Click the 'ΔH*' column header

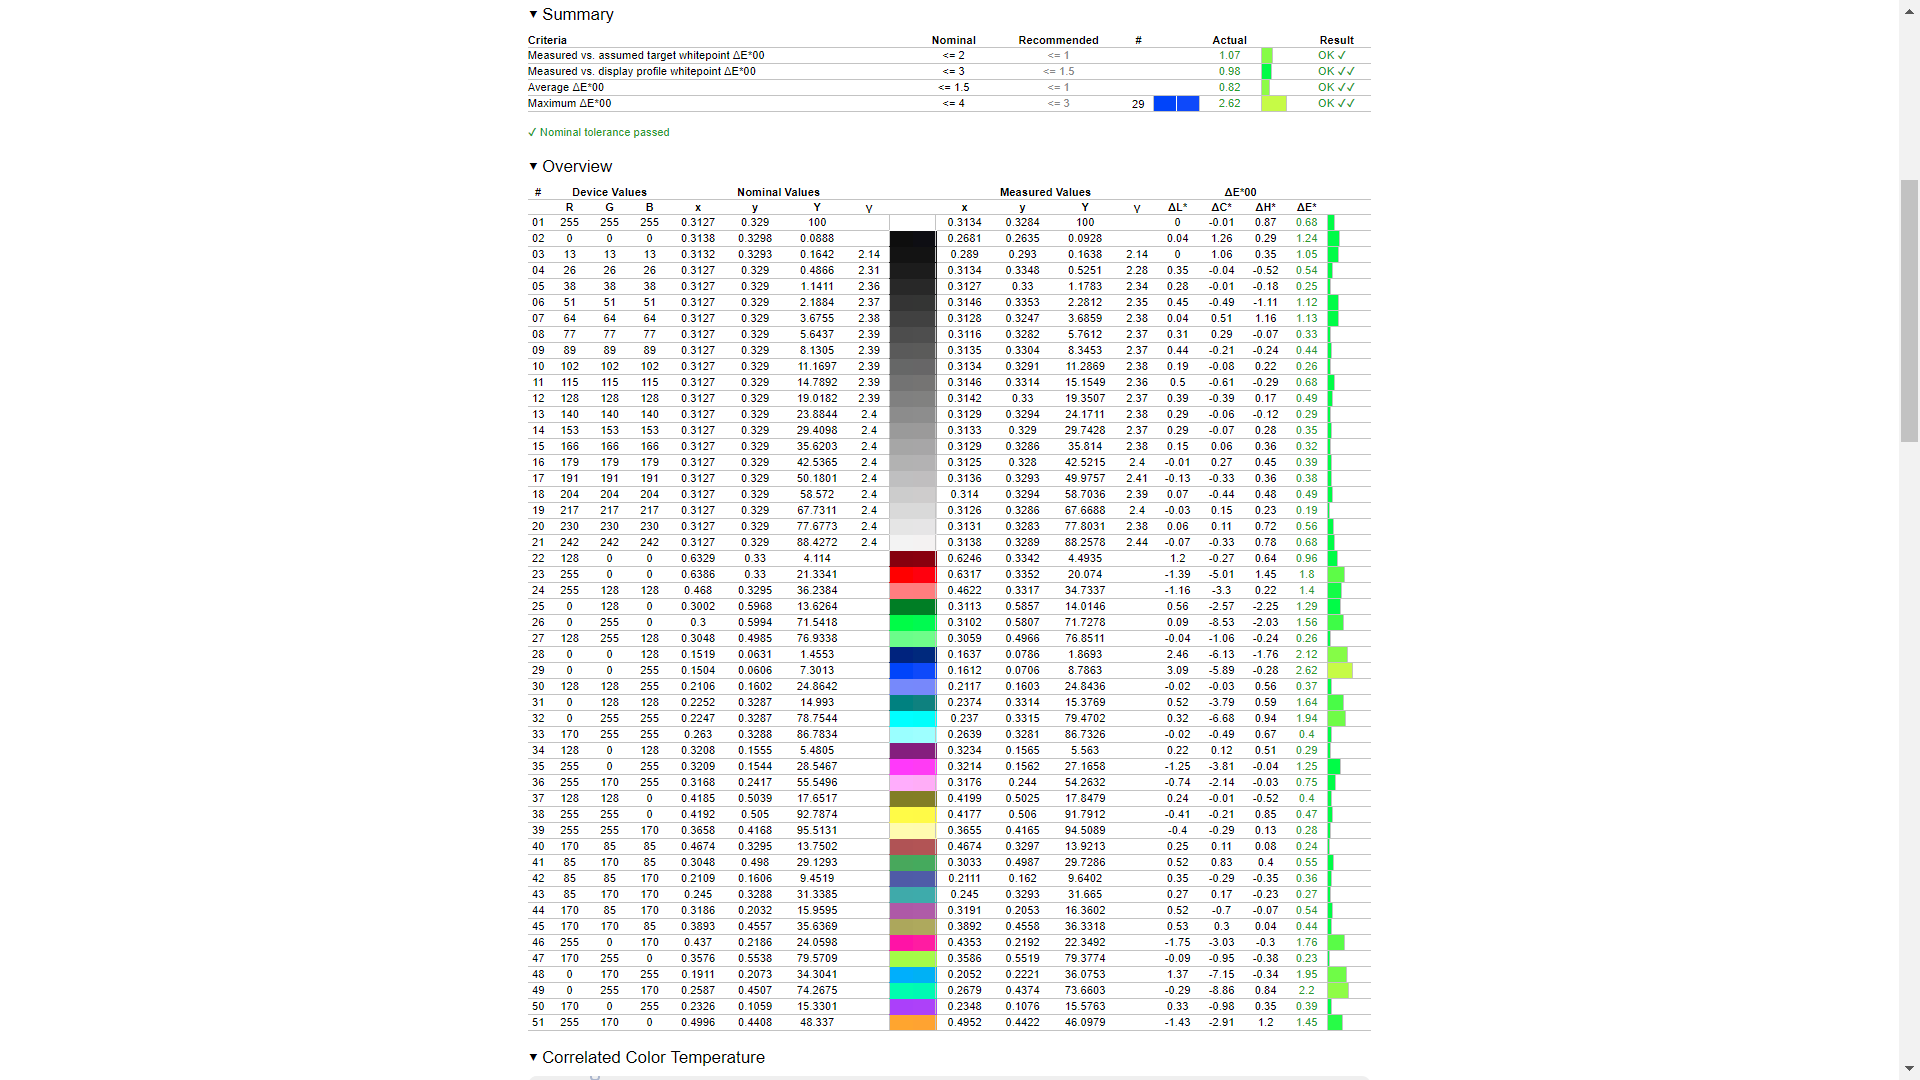[1265, 208]
